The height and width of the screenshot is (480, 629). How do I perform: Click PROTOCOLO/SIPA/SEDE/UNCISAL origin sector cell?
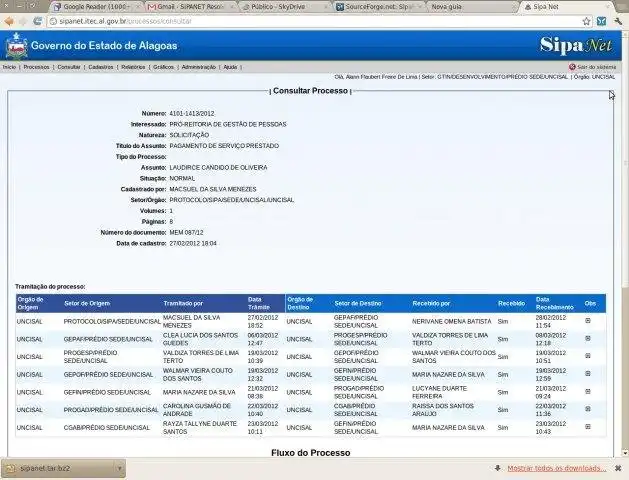(x=112, y=321)
